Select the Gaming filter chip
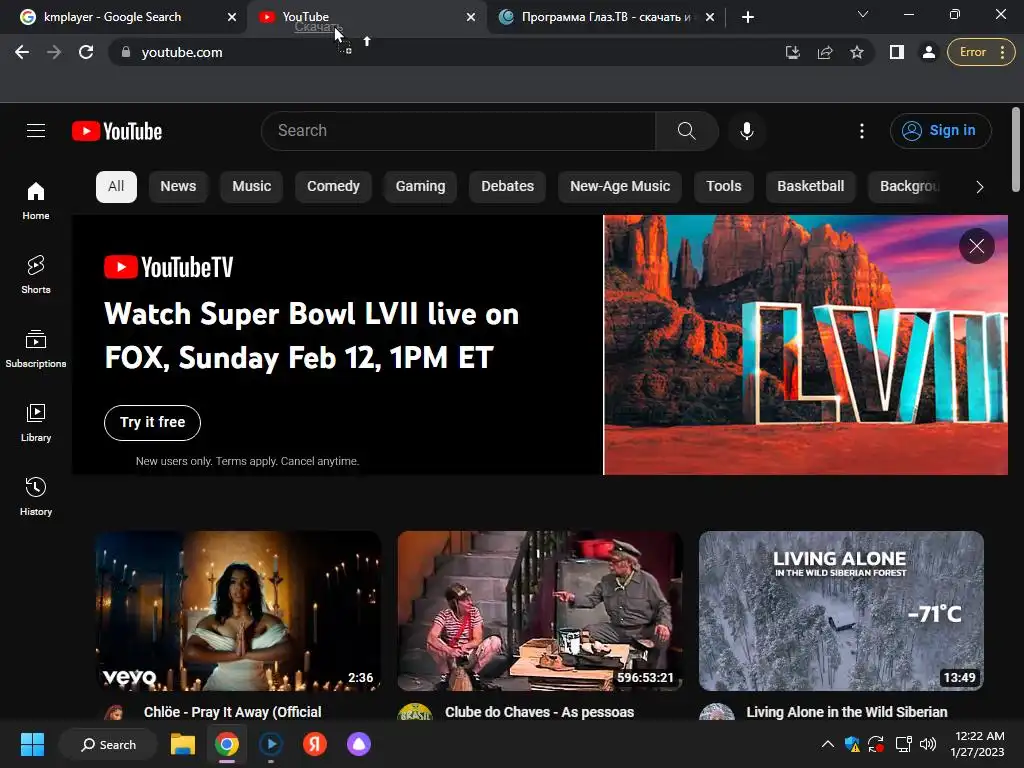 pyautogui.click(x=420, y=187)
